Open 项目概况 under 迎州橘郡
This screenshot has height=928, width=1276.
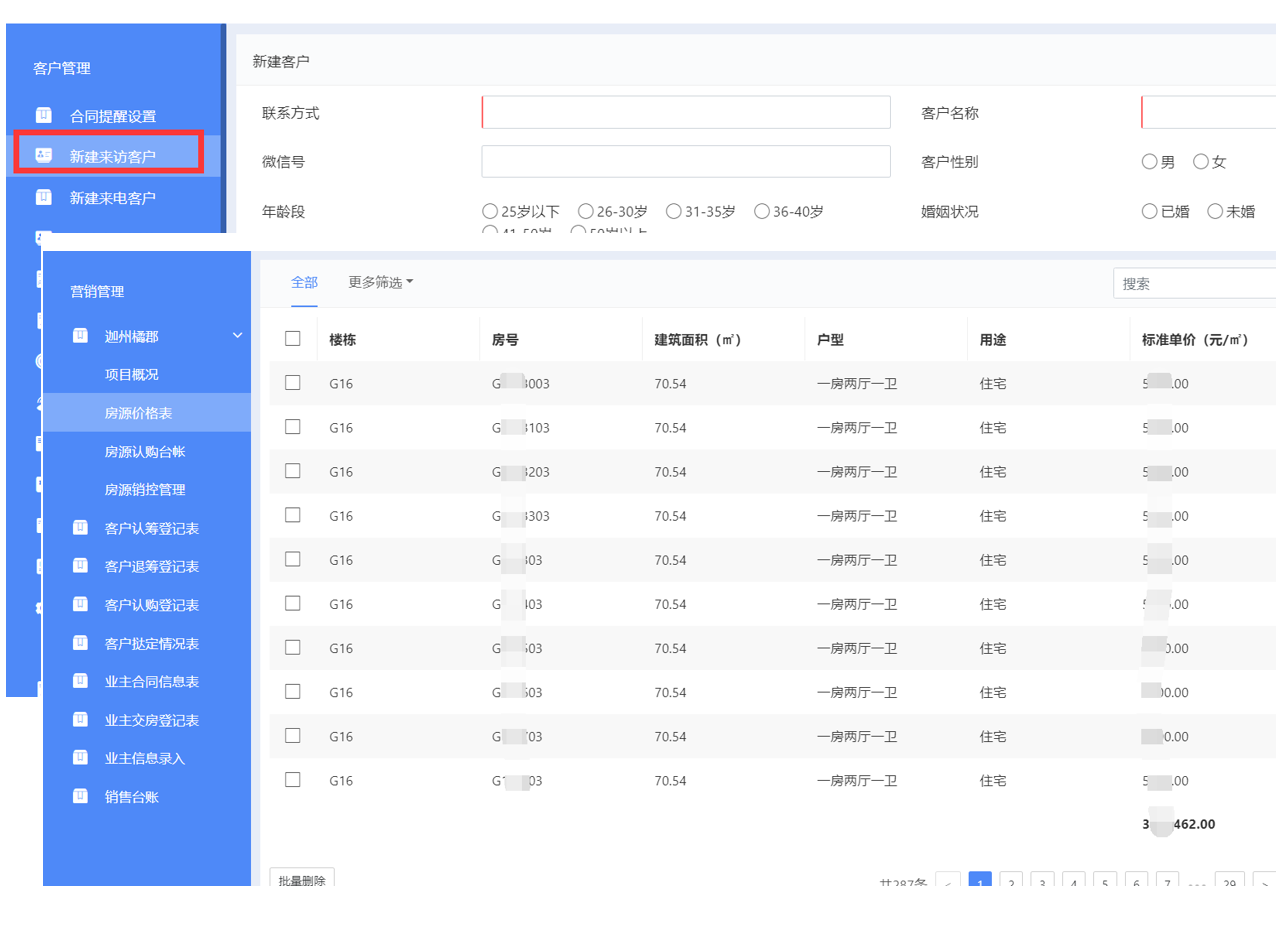[x=132, y=375]
